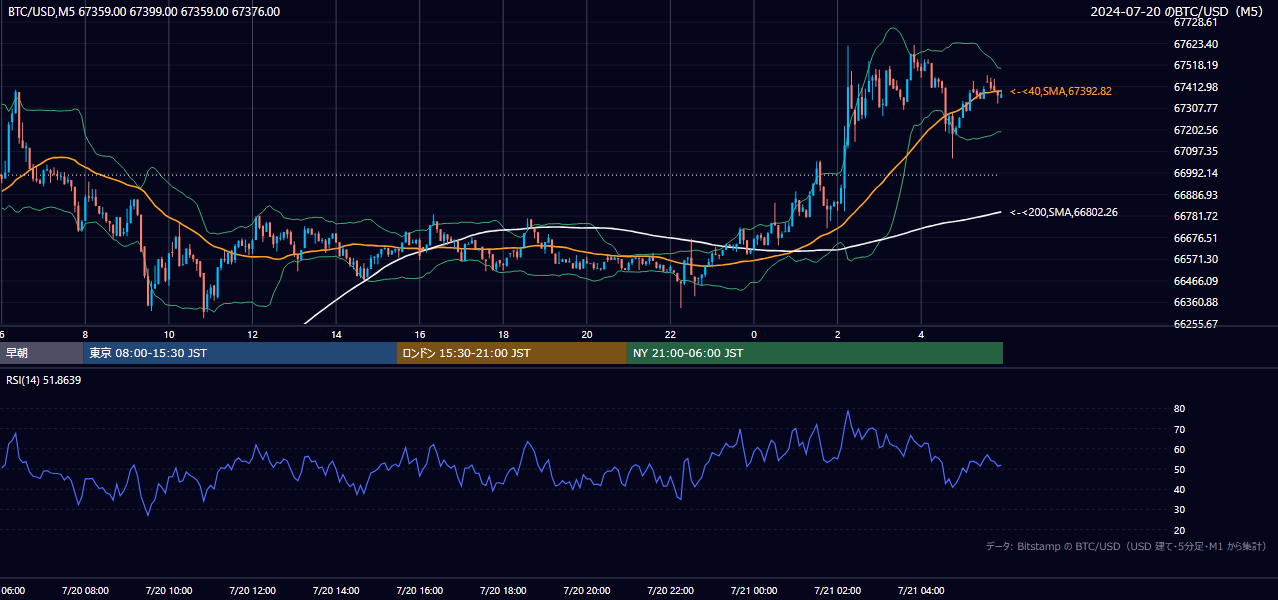Click RSI axis level 50

[1180, 469]
